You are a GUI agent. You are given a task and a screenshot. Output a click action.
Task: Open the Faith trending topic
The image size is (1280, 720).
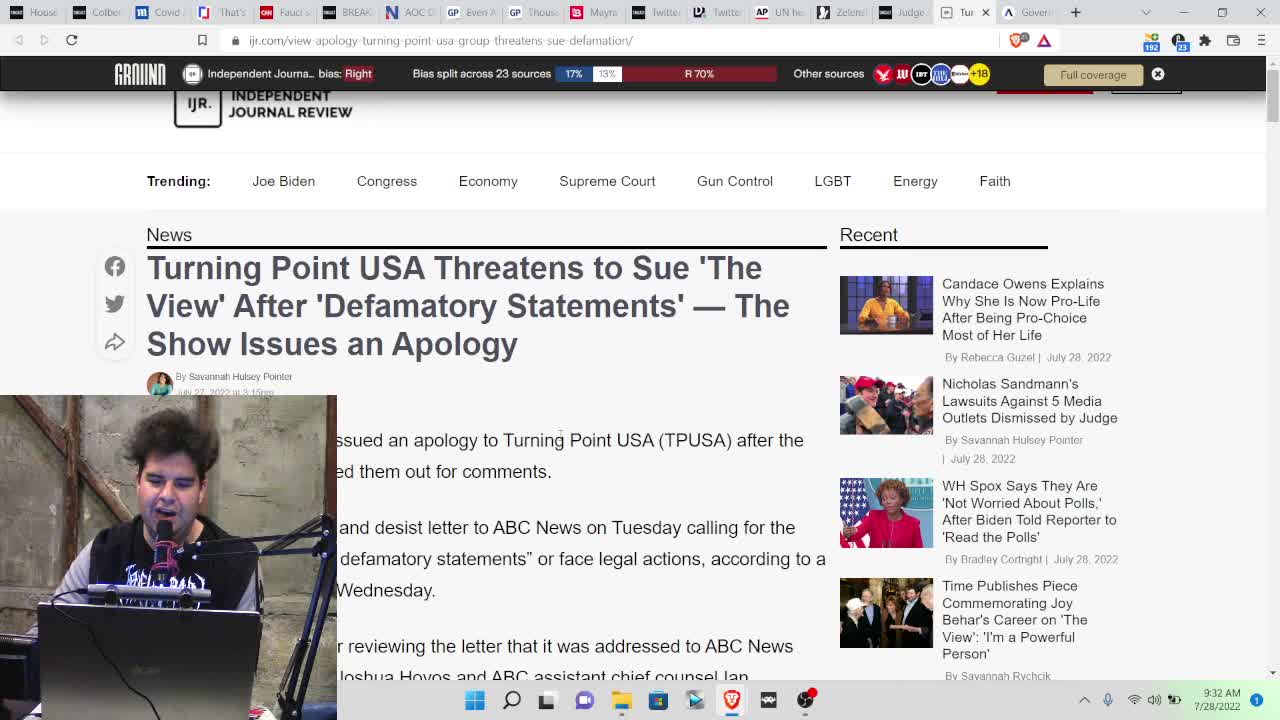[x=994, y=181]
